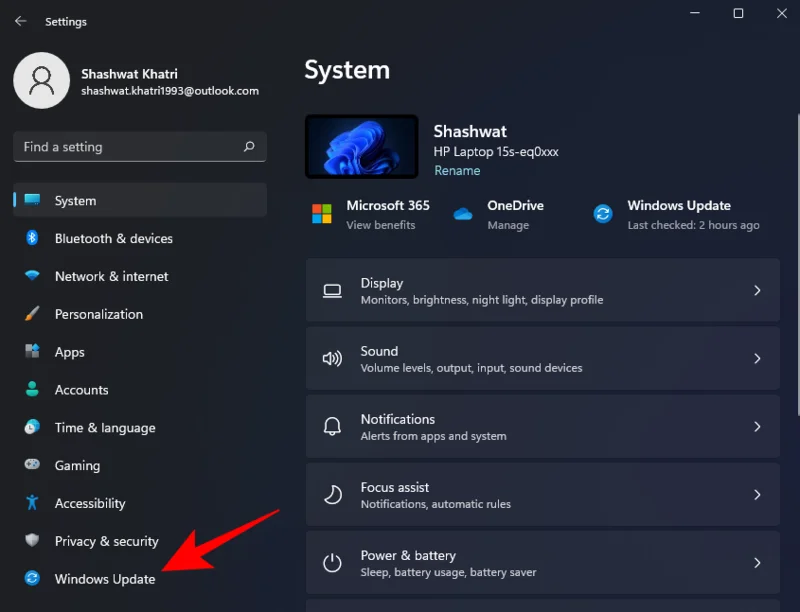Click the Sound speaker icon
Image resolution: width=800 pixels, height=612 pixels.
[333, 358]
